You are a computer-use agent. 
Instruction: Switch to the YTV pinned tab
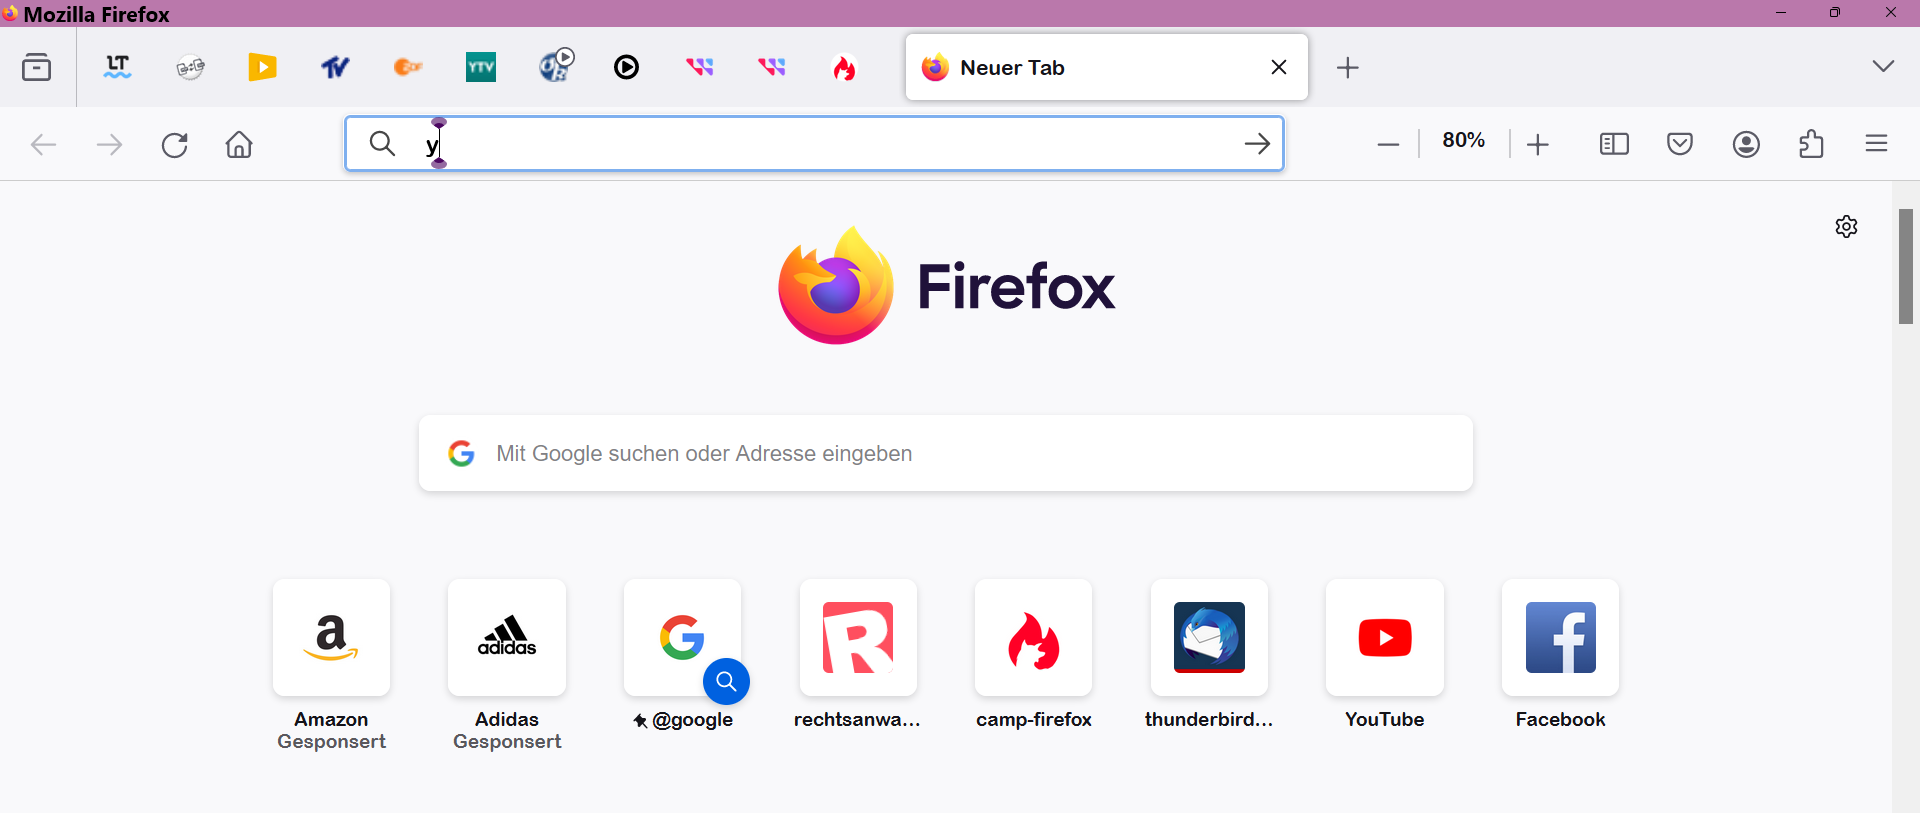tap(481, 67)
